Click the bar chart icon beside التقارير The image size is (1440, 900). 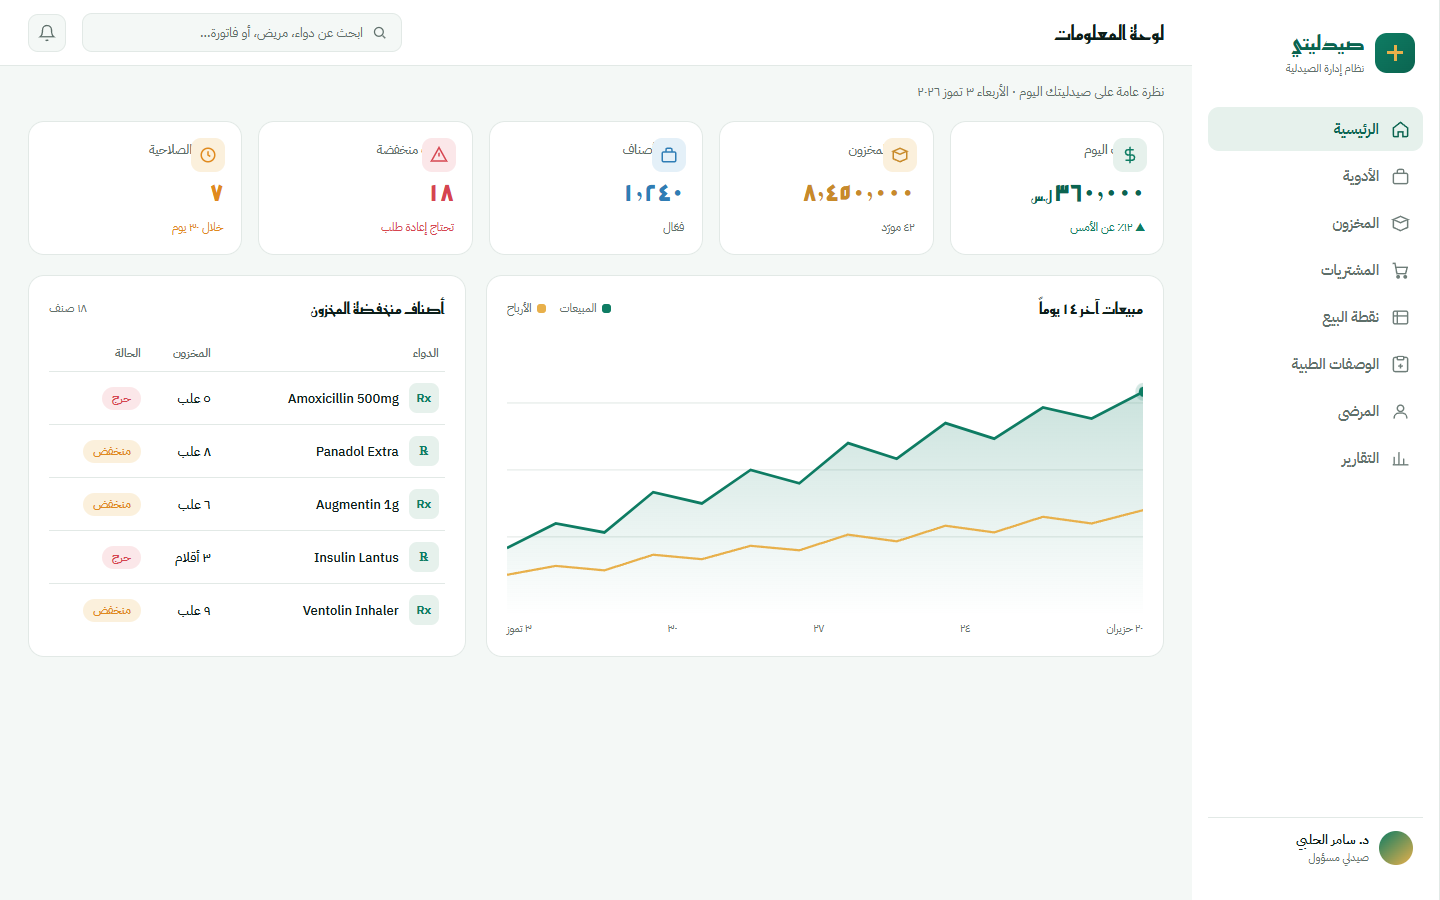pos(1400,458)
